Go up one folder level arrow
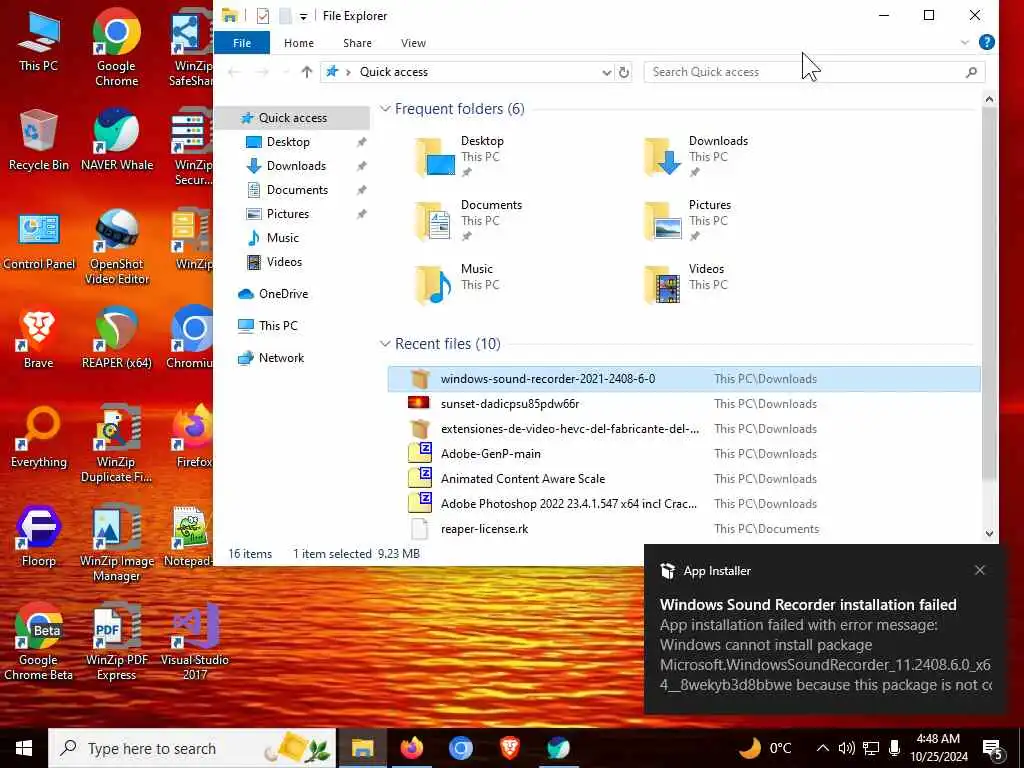This screenshot has height=768, width=1024. (306, 72)
